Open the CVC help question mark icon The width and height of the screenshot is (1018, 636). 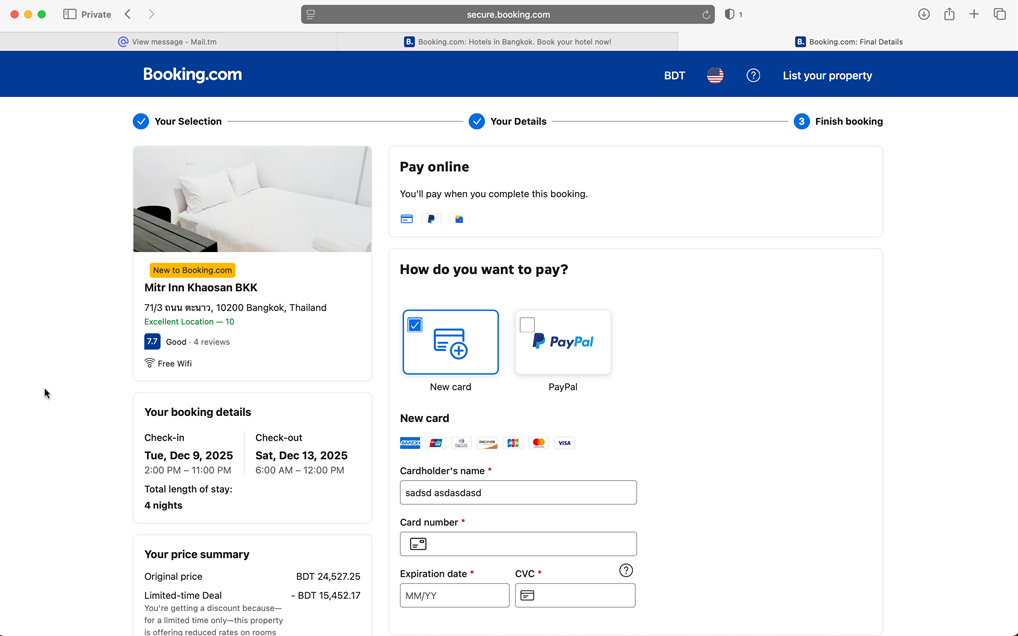626,570
